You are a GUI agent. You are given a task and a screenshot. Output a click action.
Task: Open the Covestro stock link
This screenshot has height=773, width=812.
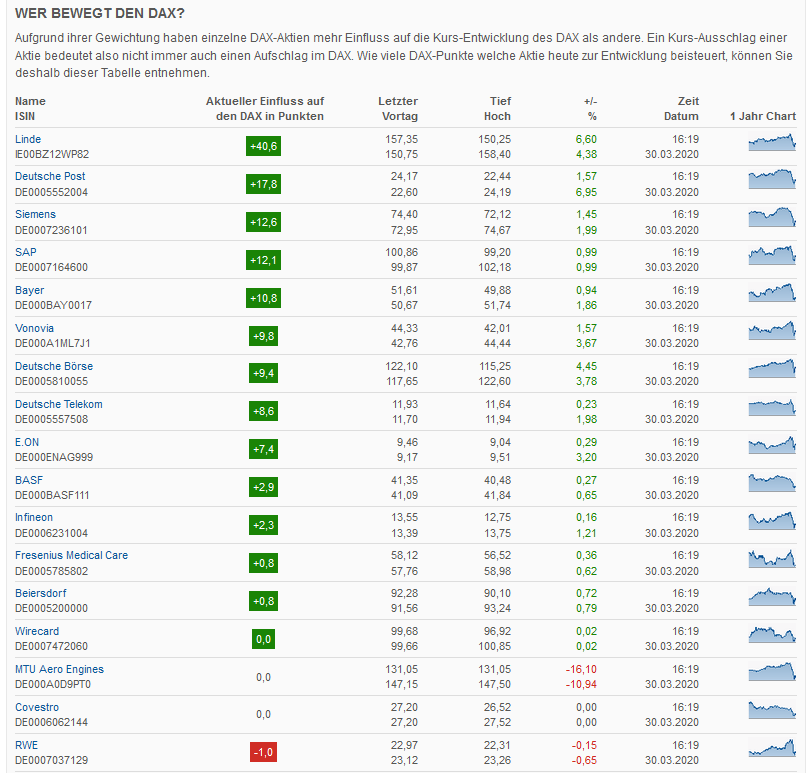click(37, 707)
